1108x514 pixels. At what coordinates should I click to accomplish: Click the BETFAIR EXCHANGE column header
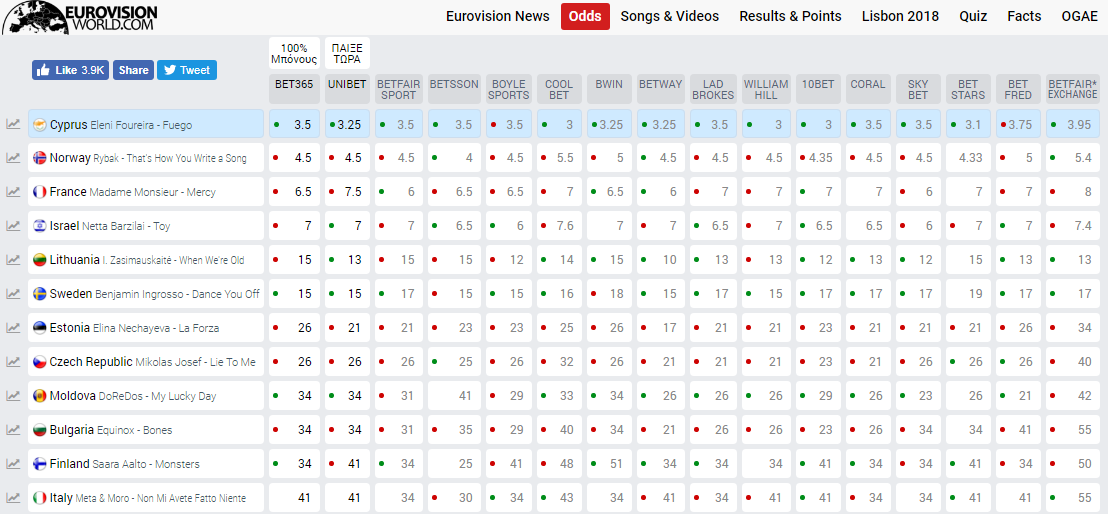[x=1073, y=89]
